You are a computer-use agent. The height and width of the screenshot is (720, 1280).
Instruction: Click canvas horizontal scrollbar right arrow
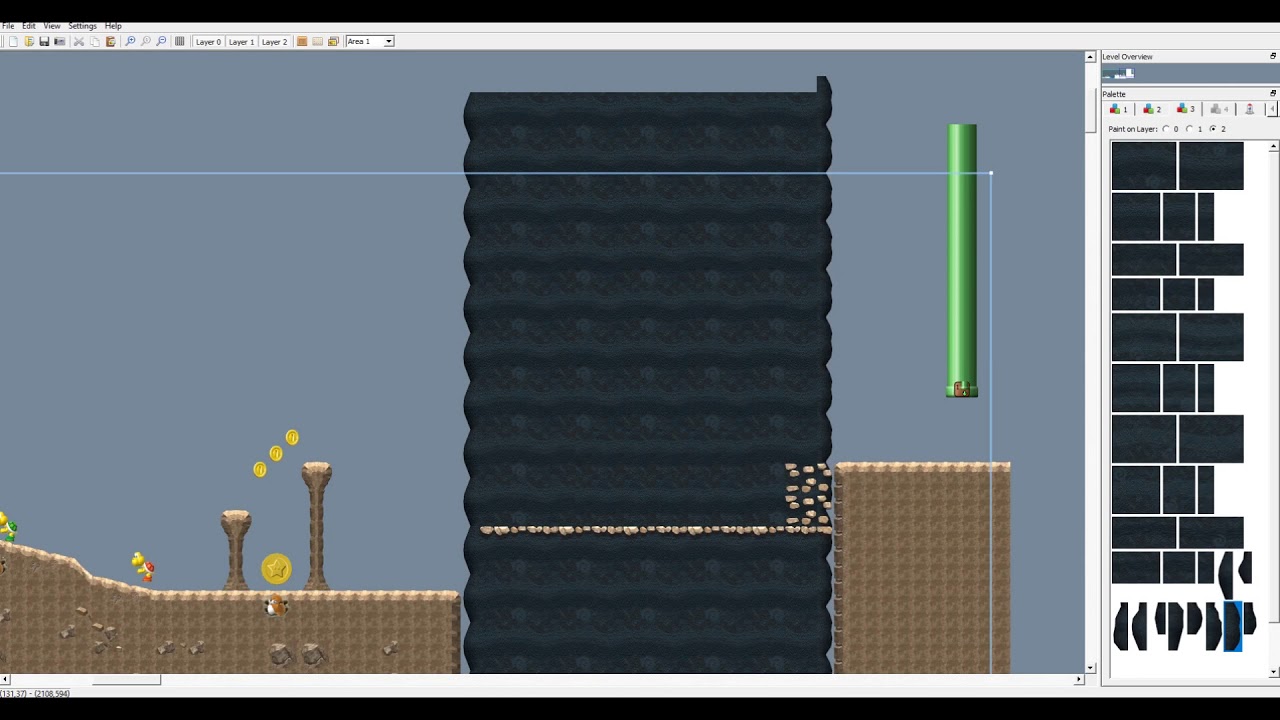coord(1079,679)
